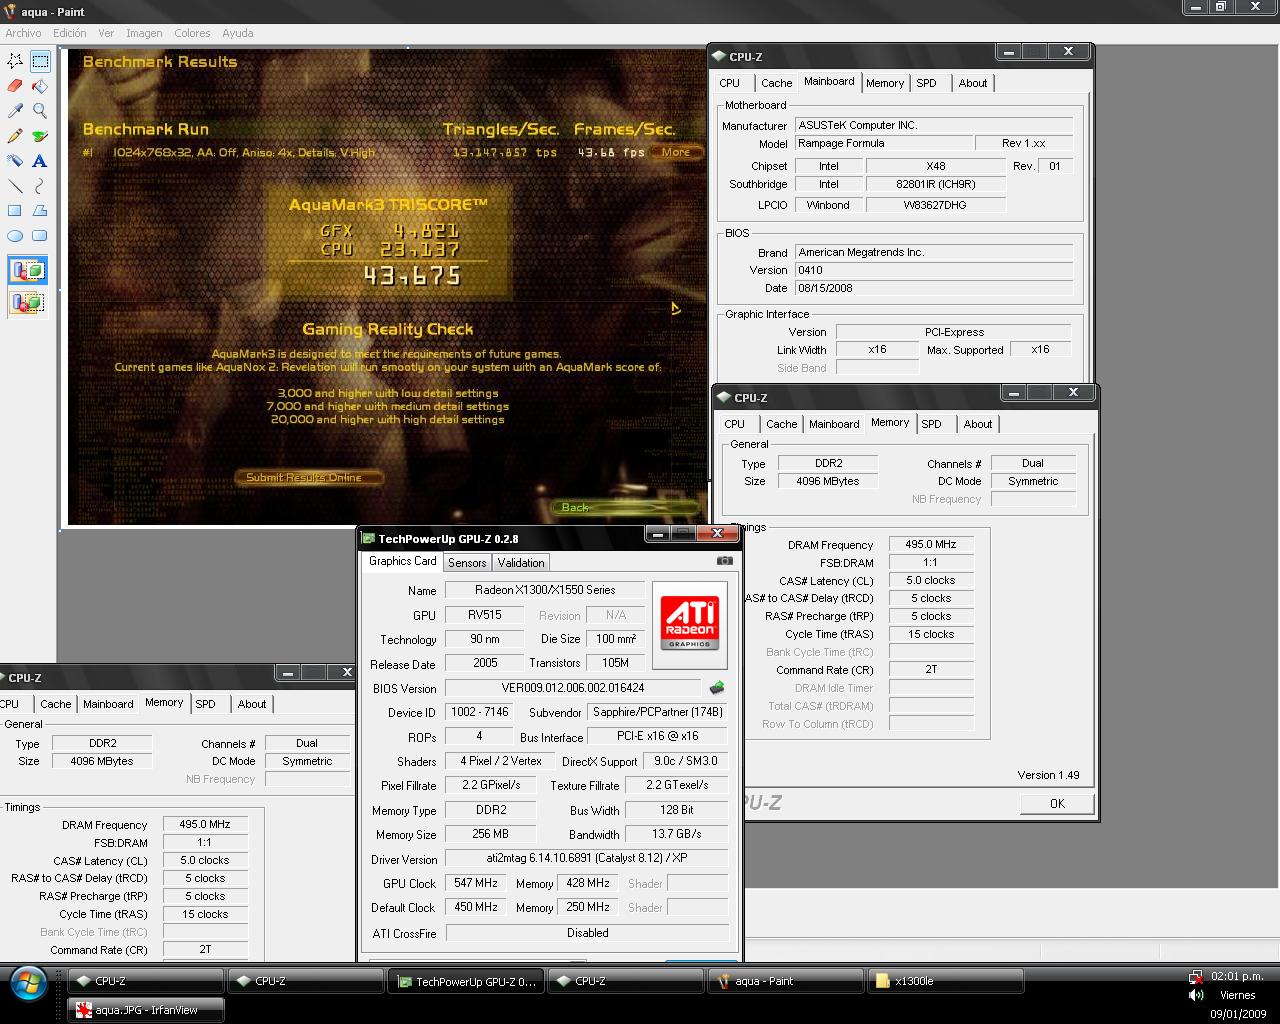Open the Colores menu in Paint
The image size is (1280, 1024).
click(x=192, y=33)
